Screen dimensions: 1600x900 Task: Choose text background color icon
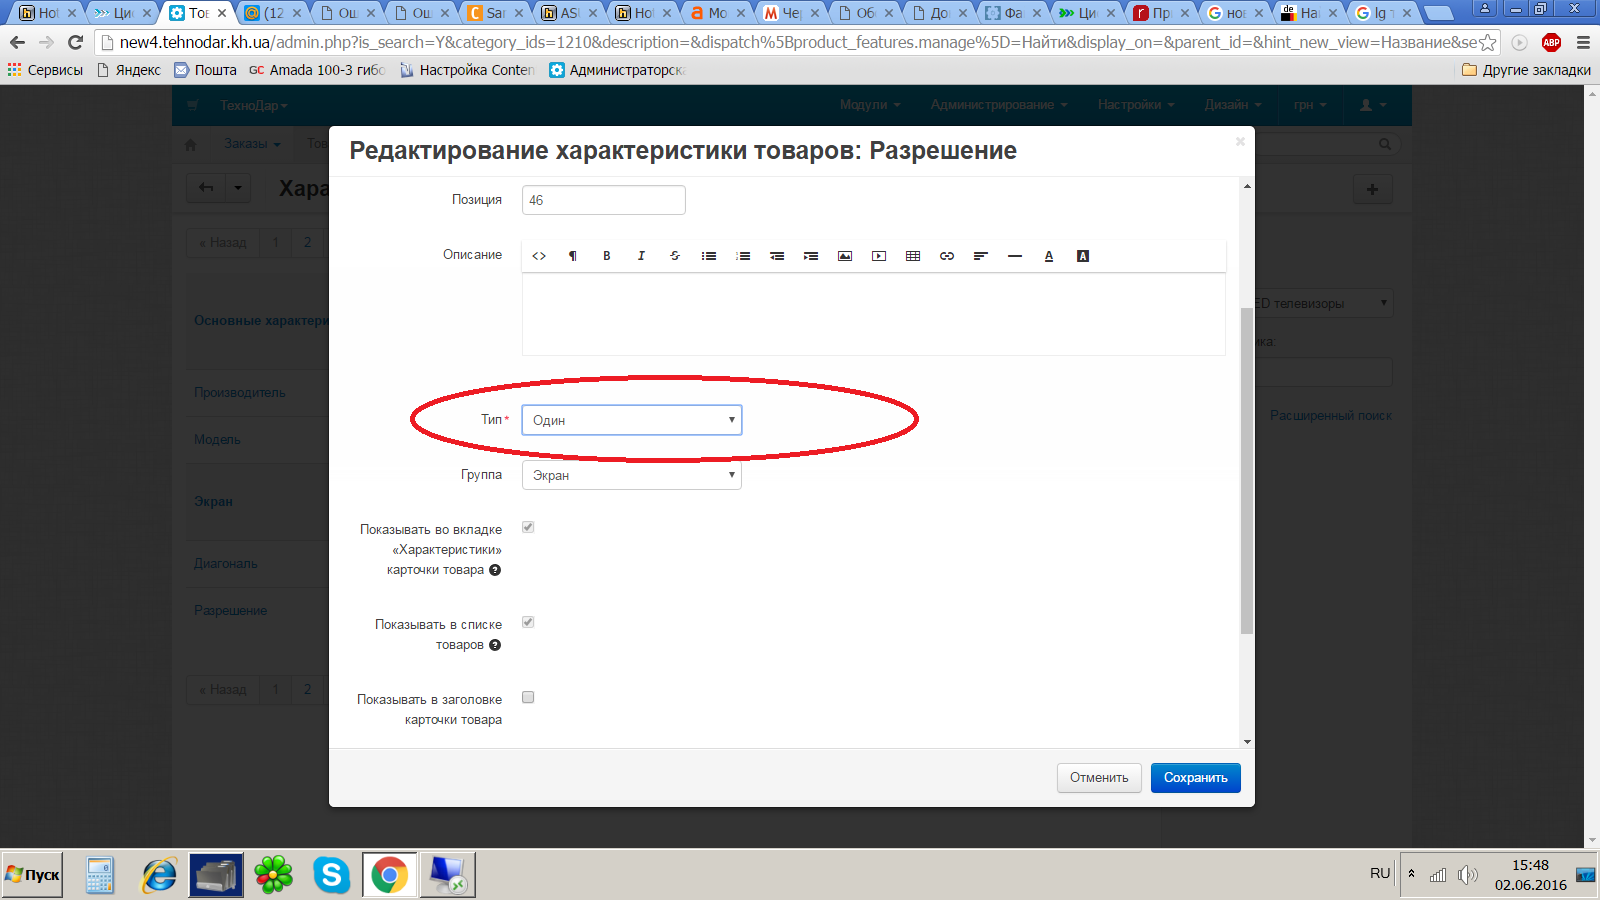coord(1083,256)
